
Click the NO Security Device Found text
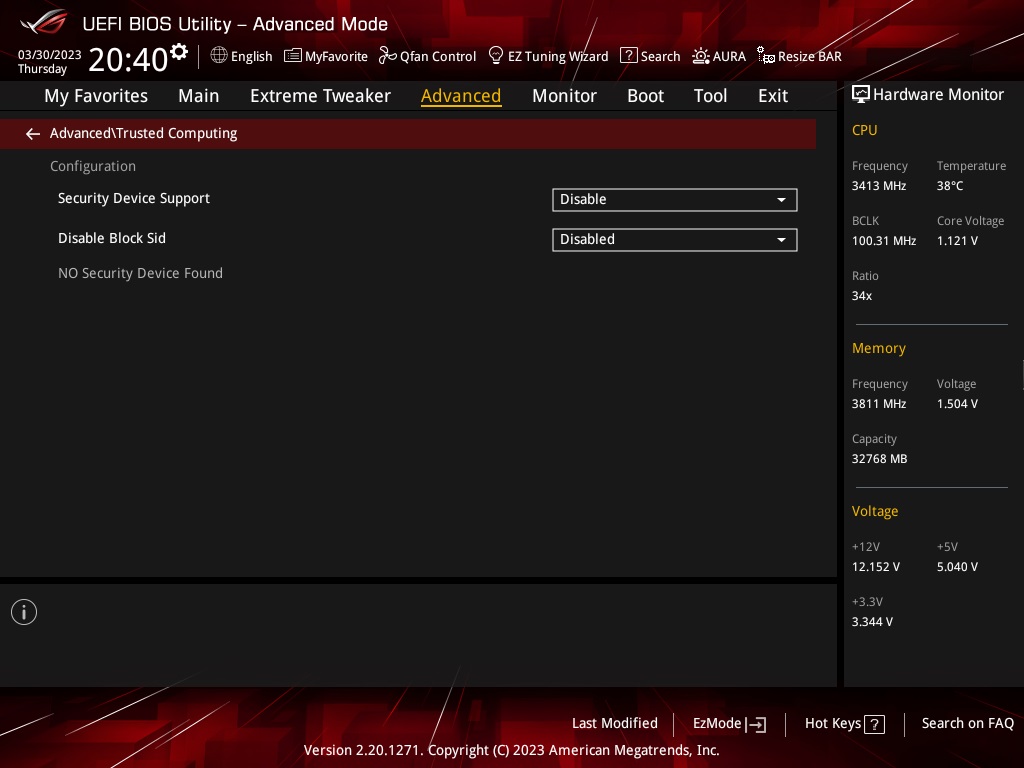click(140, 274)
